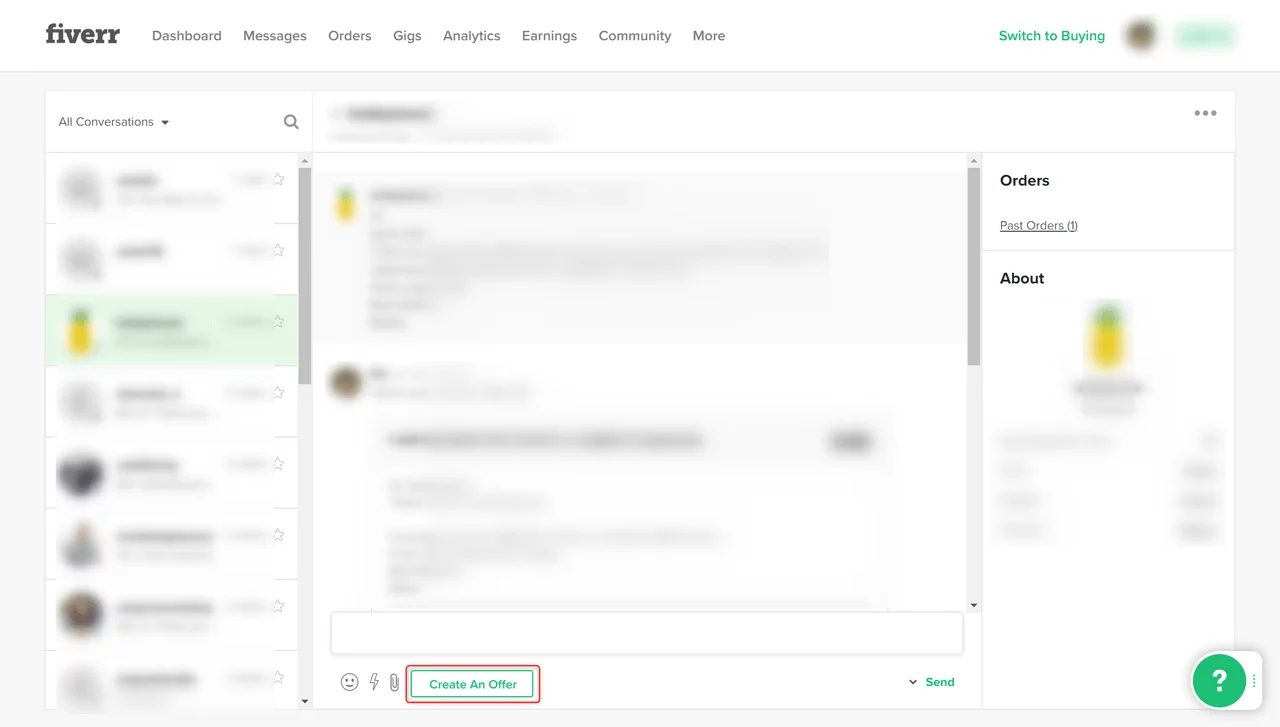Screen dimensions: 1280x727
Task: Star the highlighted pineapple avatar conversation
Action: [x=278, y=321]
